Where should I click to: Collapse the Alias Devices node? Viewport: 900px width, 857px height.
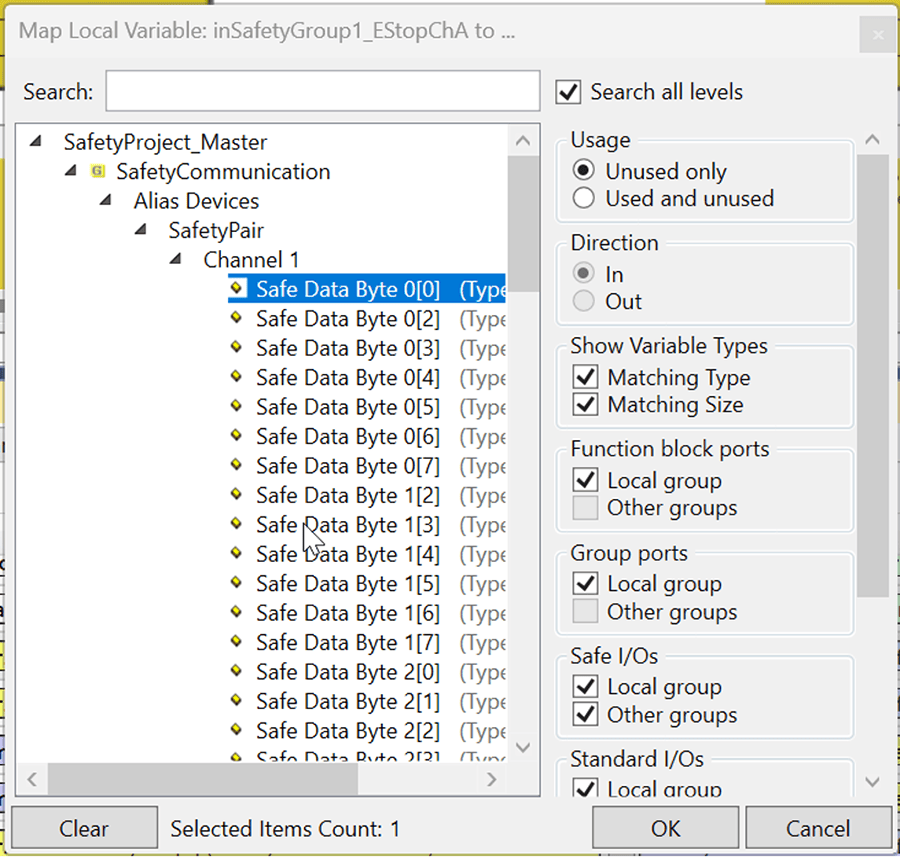click(x=106, y=200)
